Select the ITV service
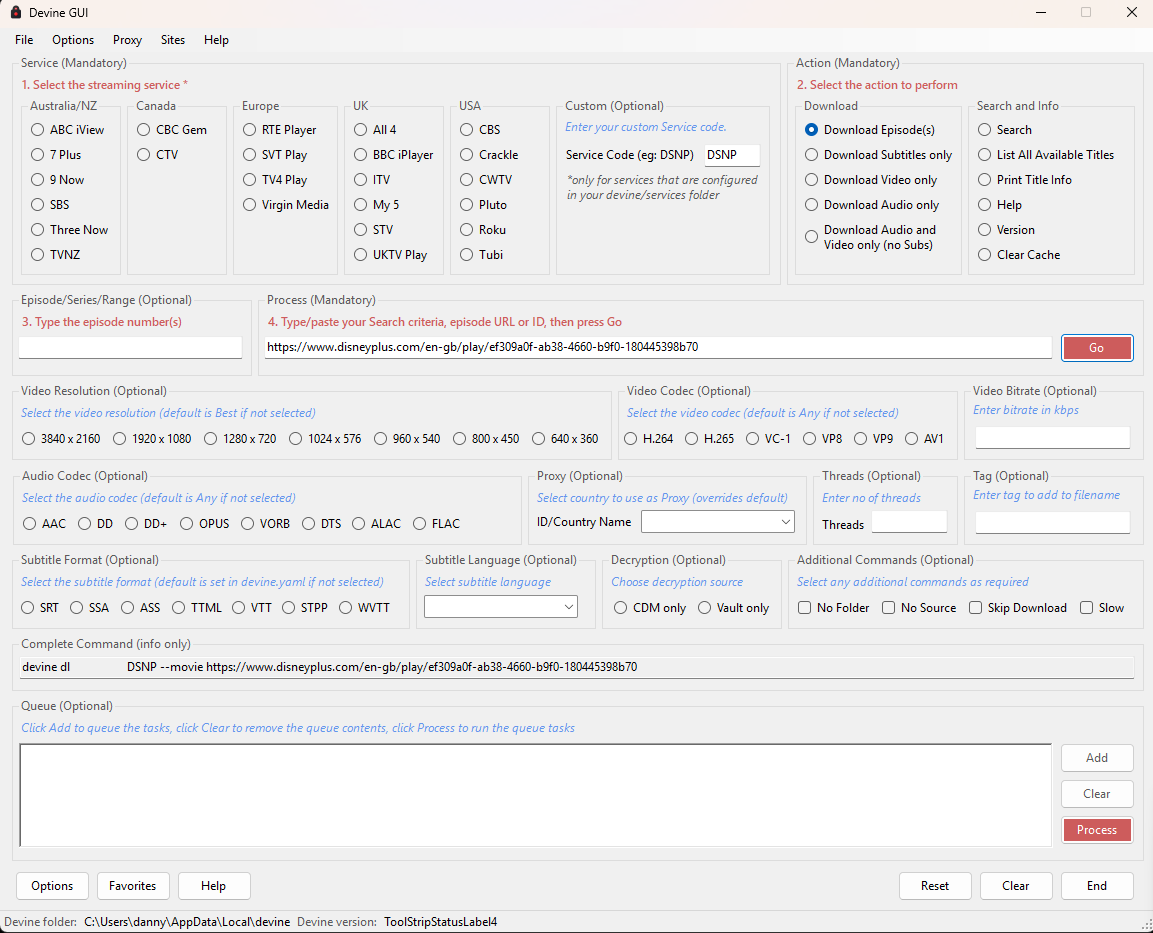 click(372, 179)
